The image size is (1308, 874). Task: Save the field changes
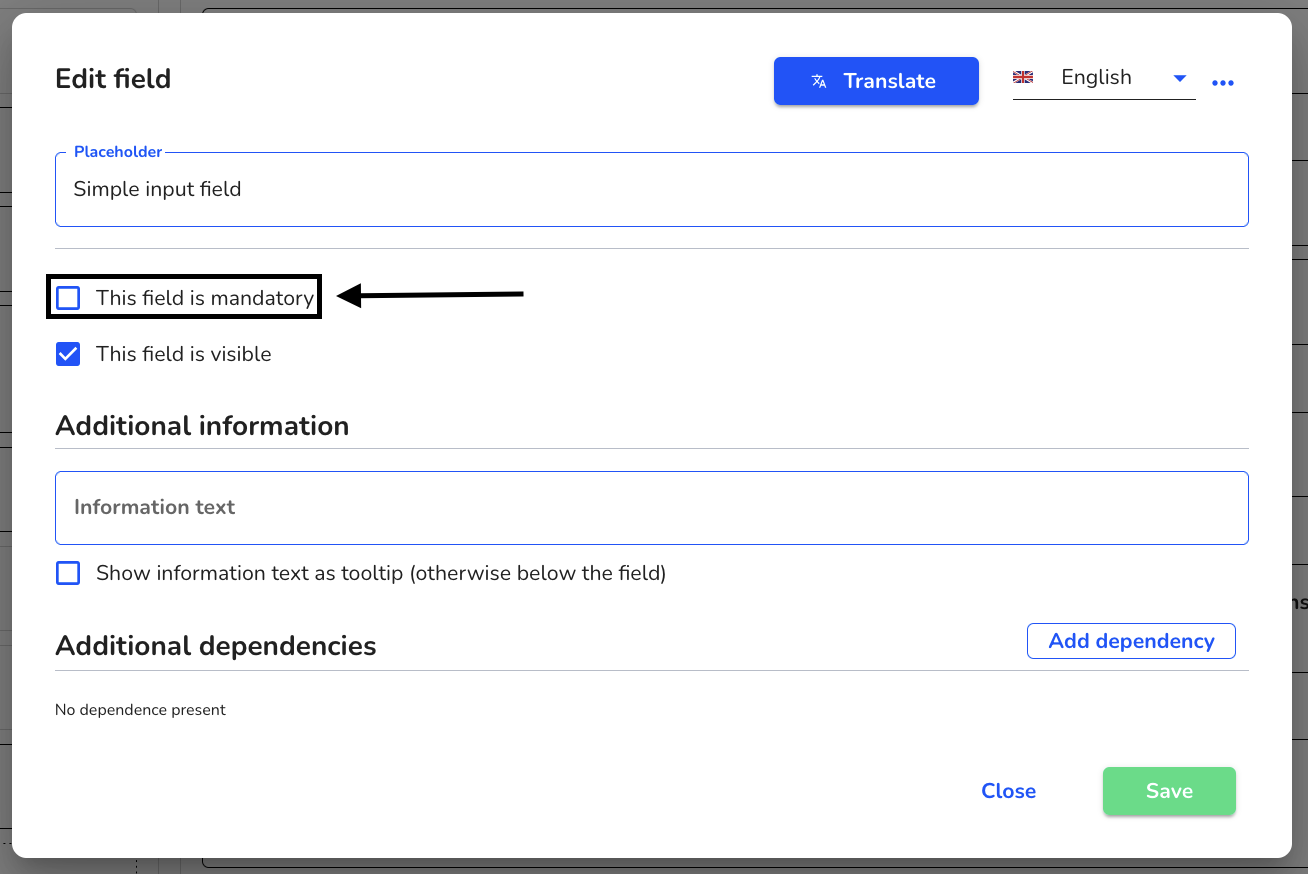click(1169, 791)
